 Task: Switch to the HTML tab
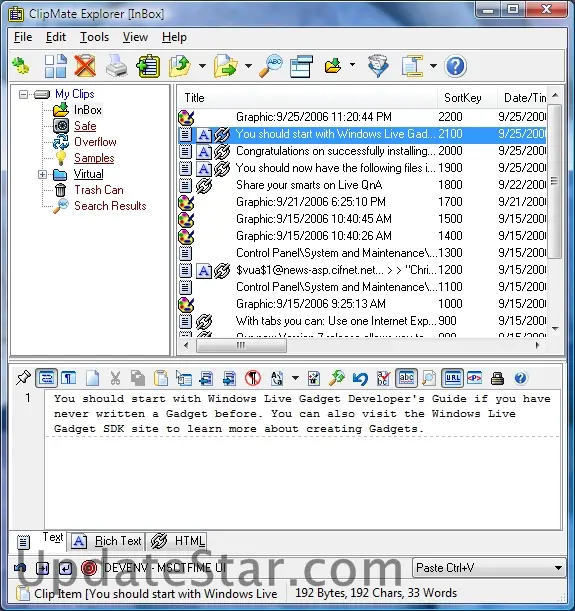click(178, 541)
